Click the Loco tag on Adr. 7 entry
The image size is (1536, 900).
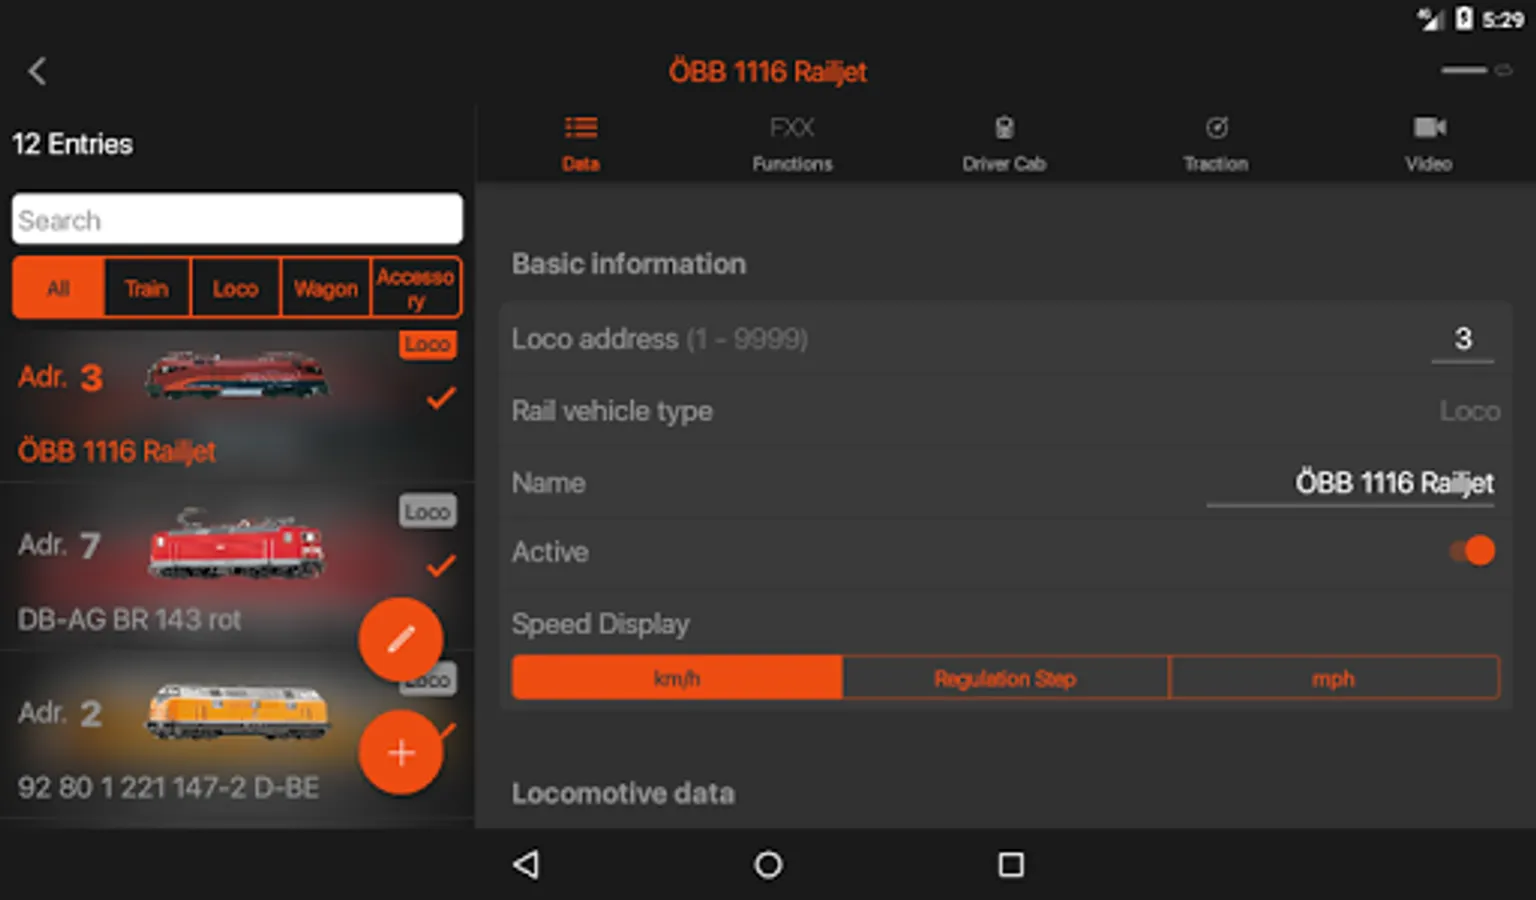click(x=428, y=511)
